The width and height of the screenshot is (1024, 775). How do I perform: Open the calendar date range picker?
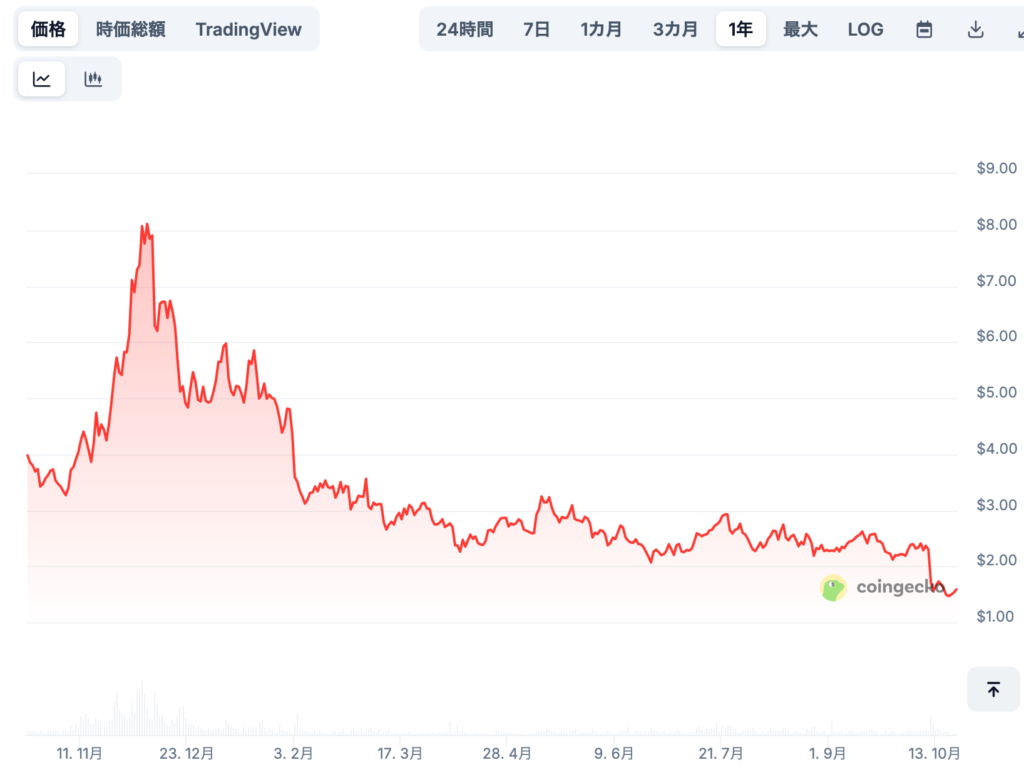click(924, 30)
